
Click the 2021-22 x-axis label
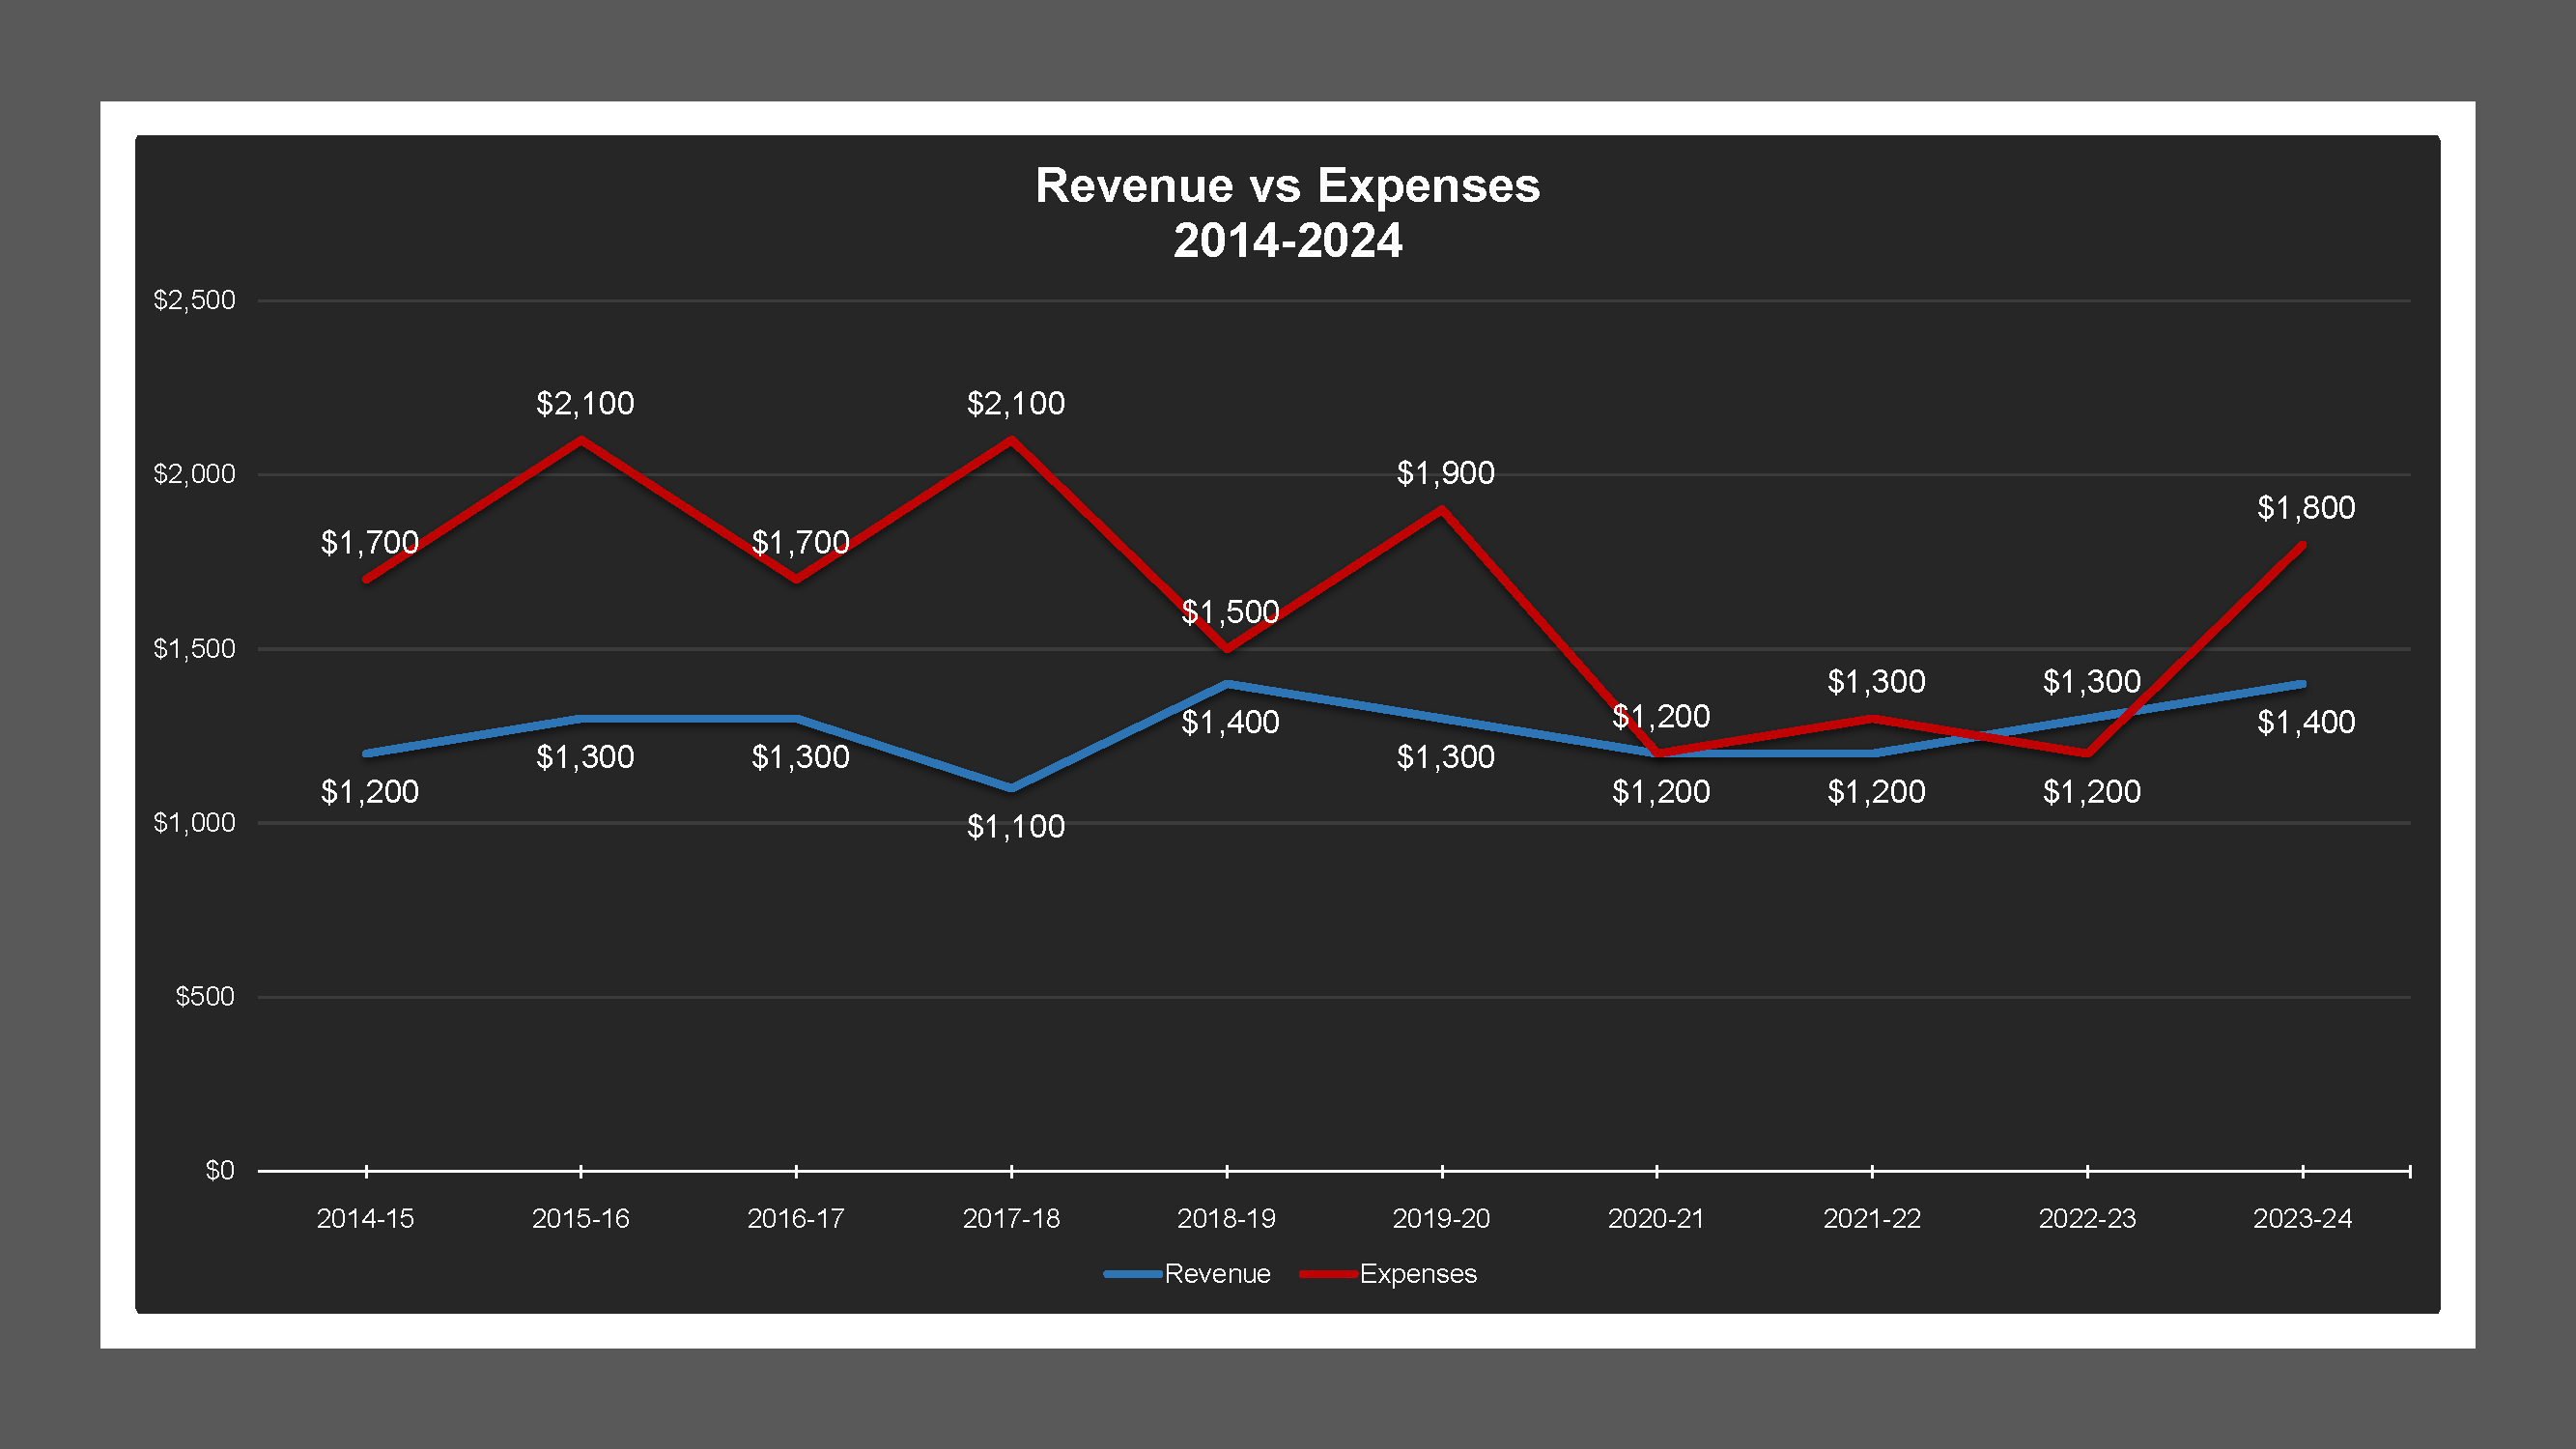[1872, 1219]
